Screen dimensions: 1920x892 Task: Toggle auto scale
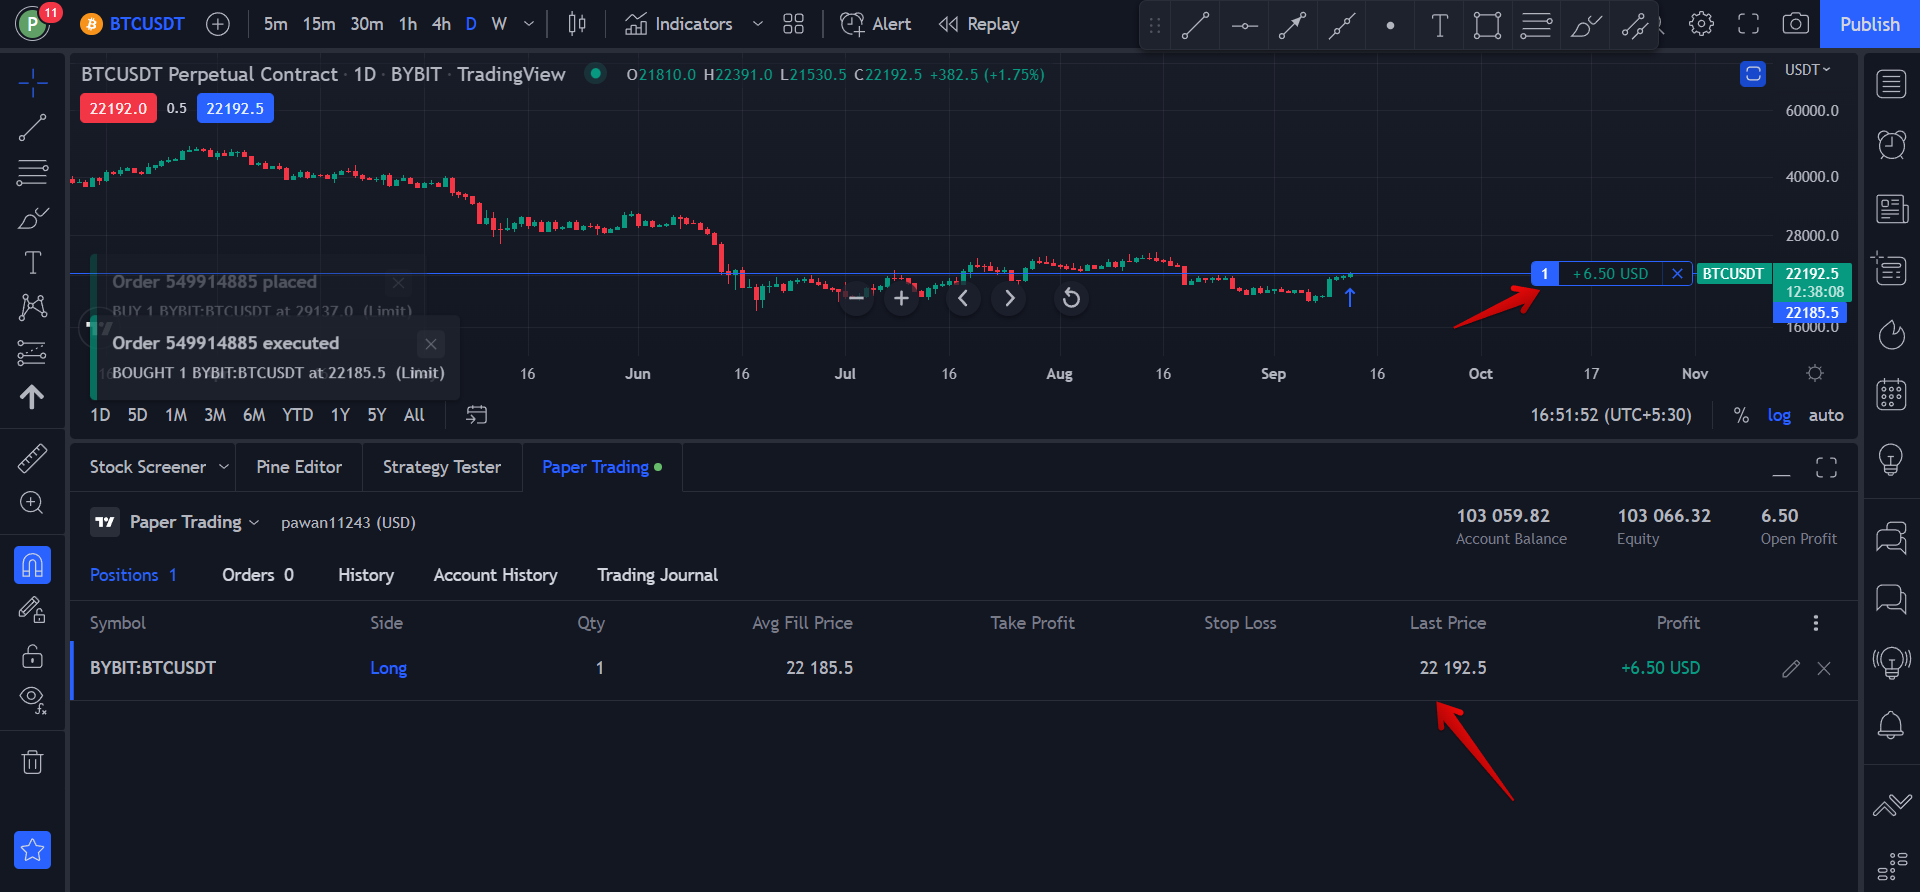[x=1826, y=415]
